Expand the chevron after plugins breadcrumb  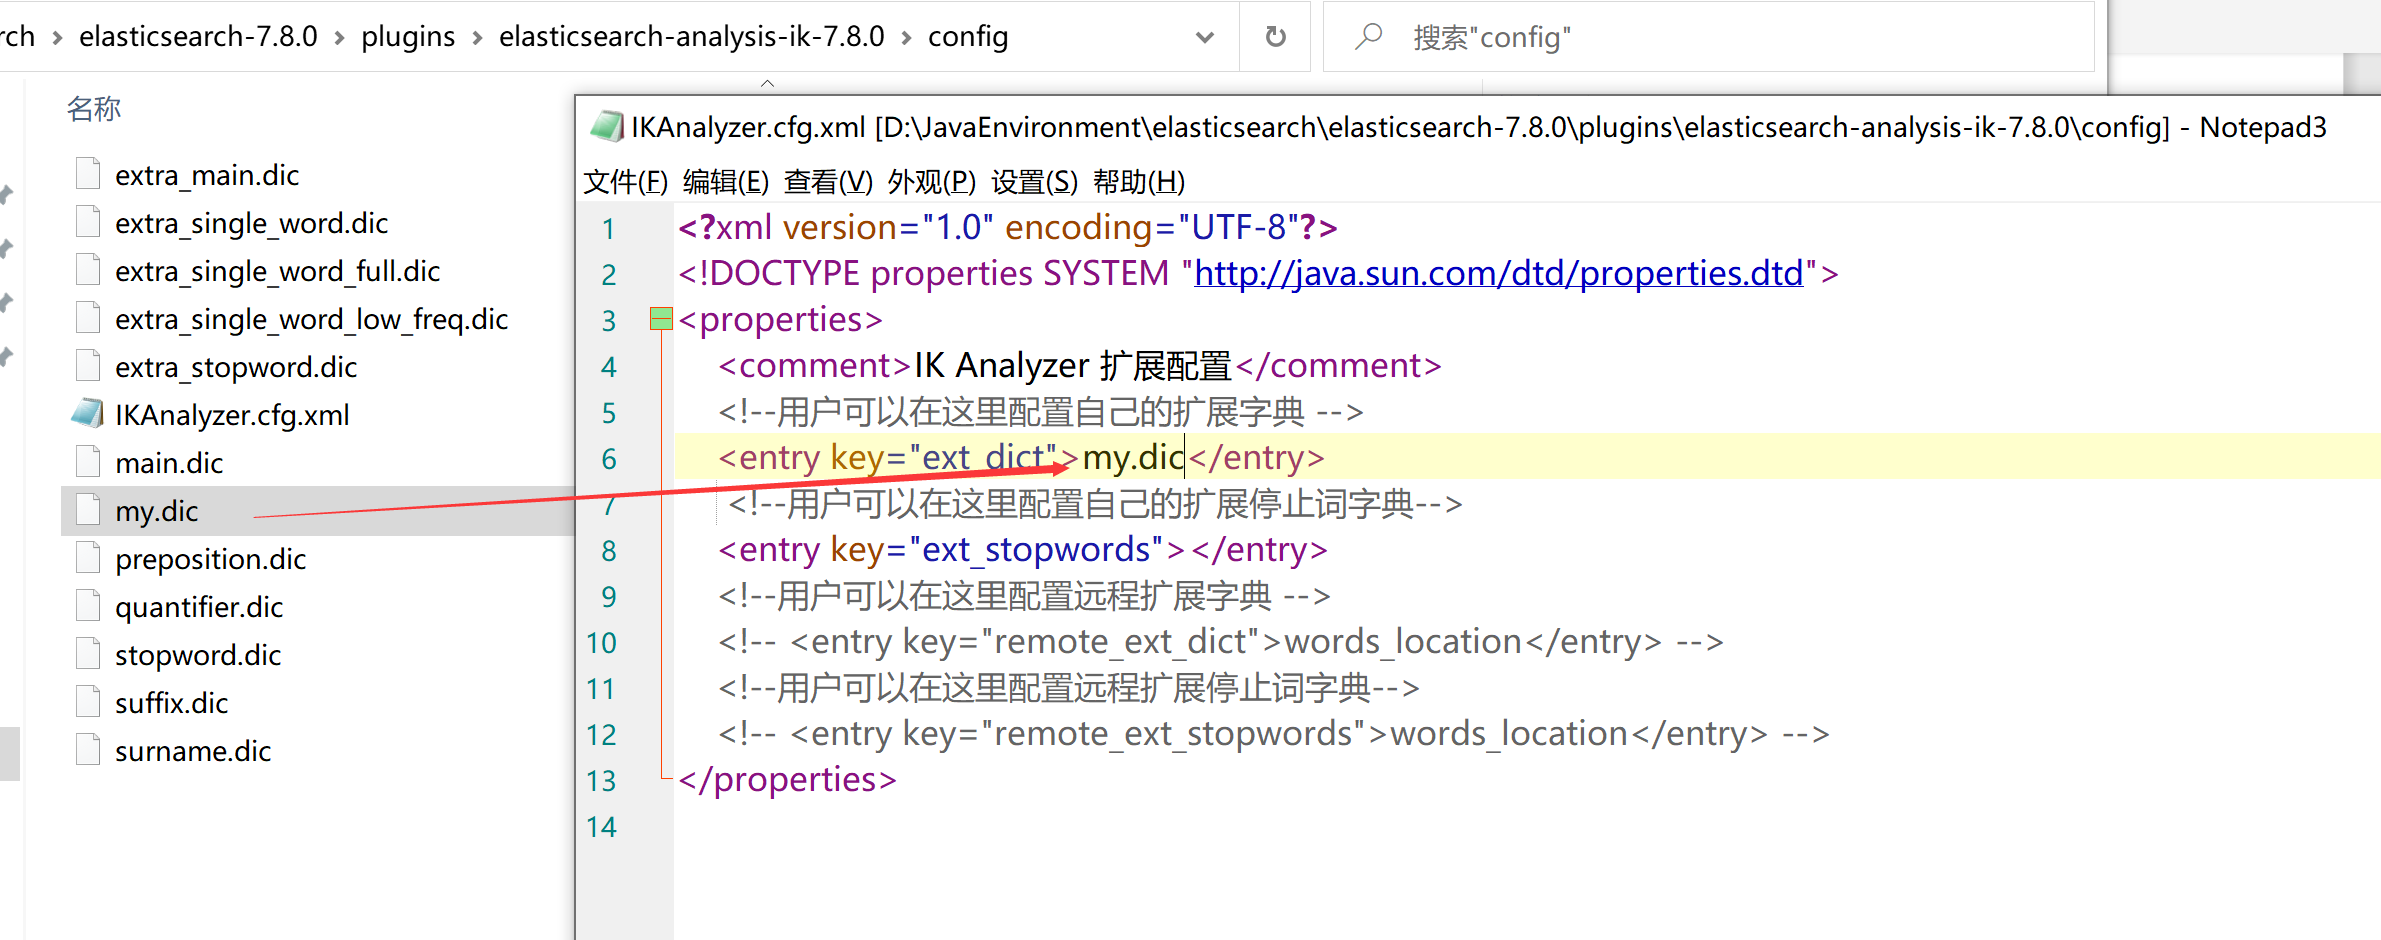(477, 38)
